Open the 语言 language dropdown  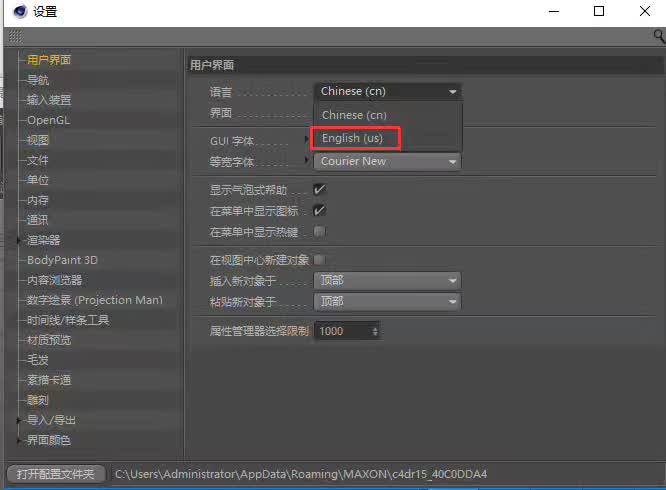(x=388, y=91)
